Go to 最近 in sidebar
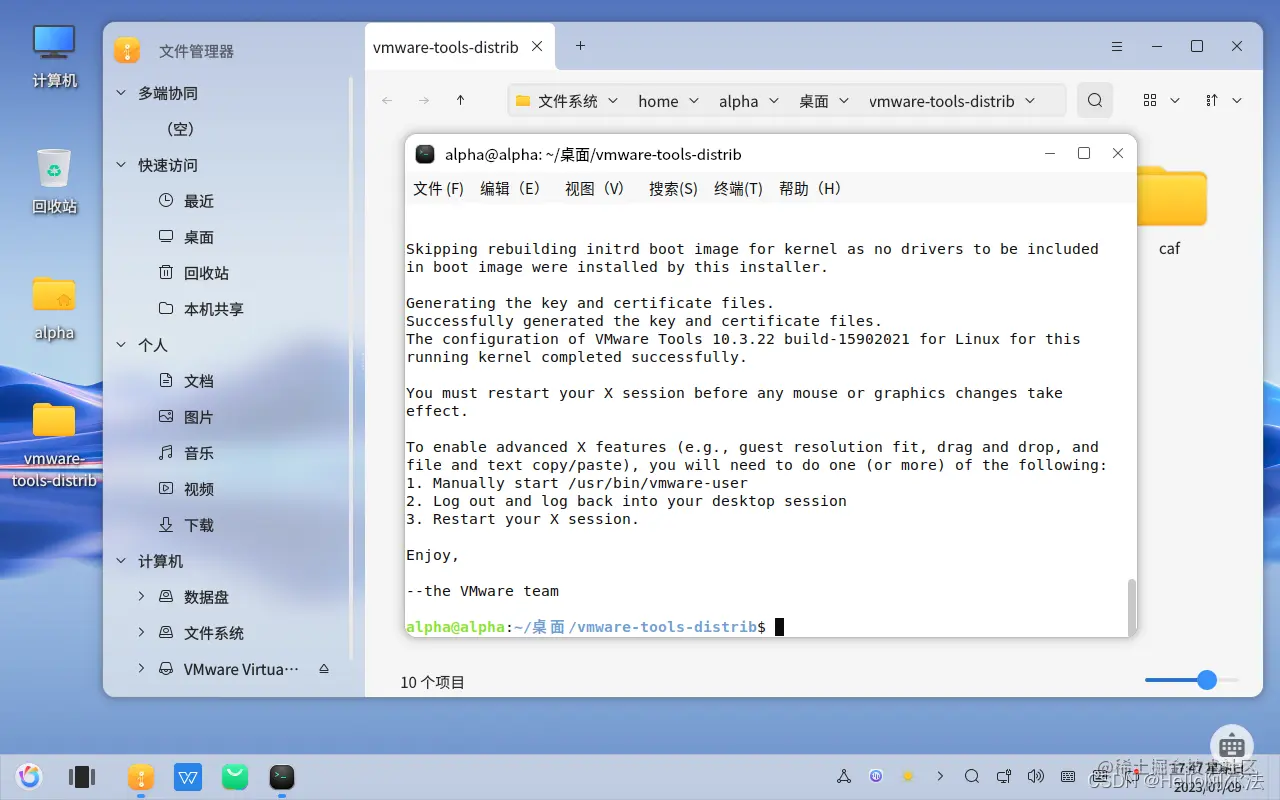1280x800 pixels. click(199, 201)
